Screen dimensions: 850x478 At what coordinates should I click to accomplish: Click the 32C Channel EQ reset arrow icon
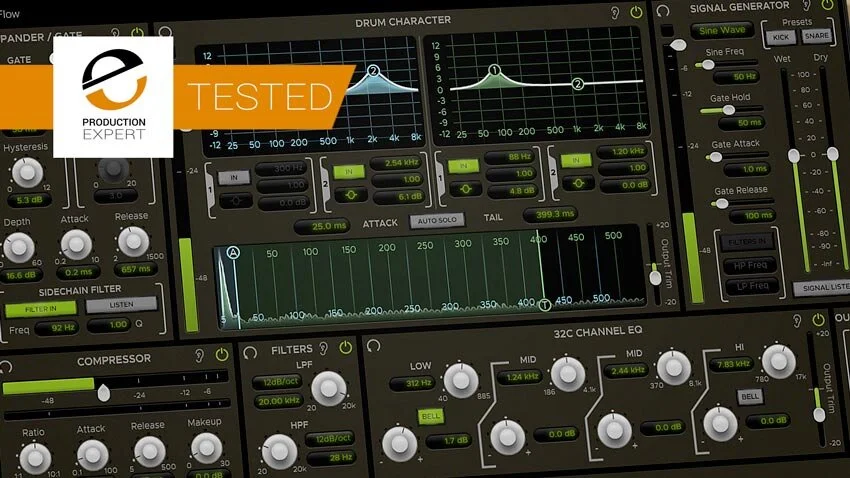click(x=374, y=345)
